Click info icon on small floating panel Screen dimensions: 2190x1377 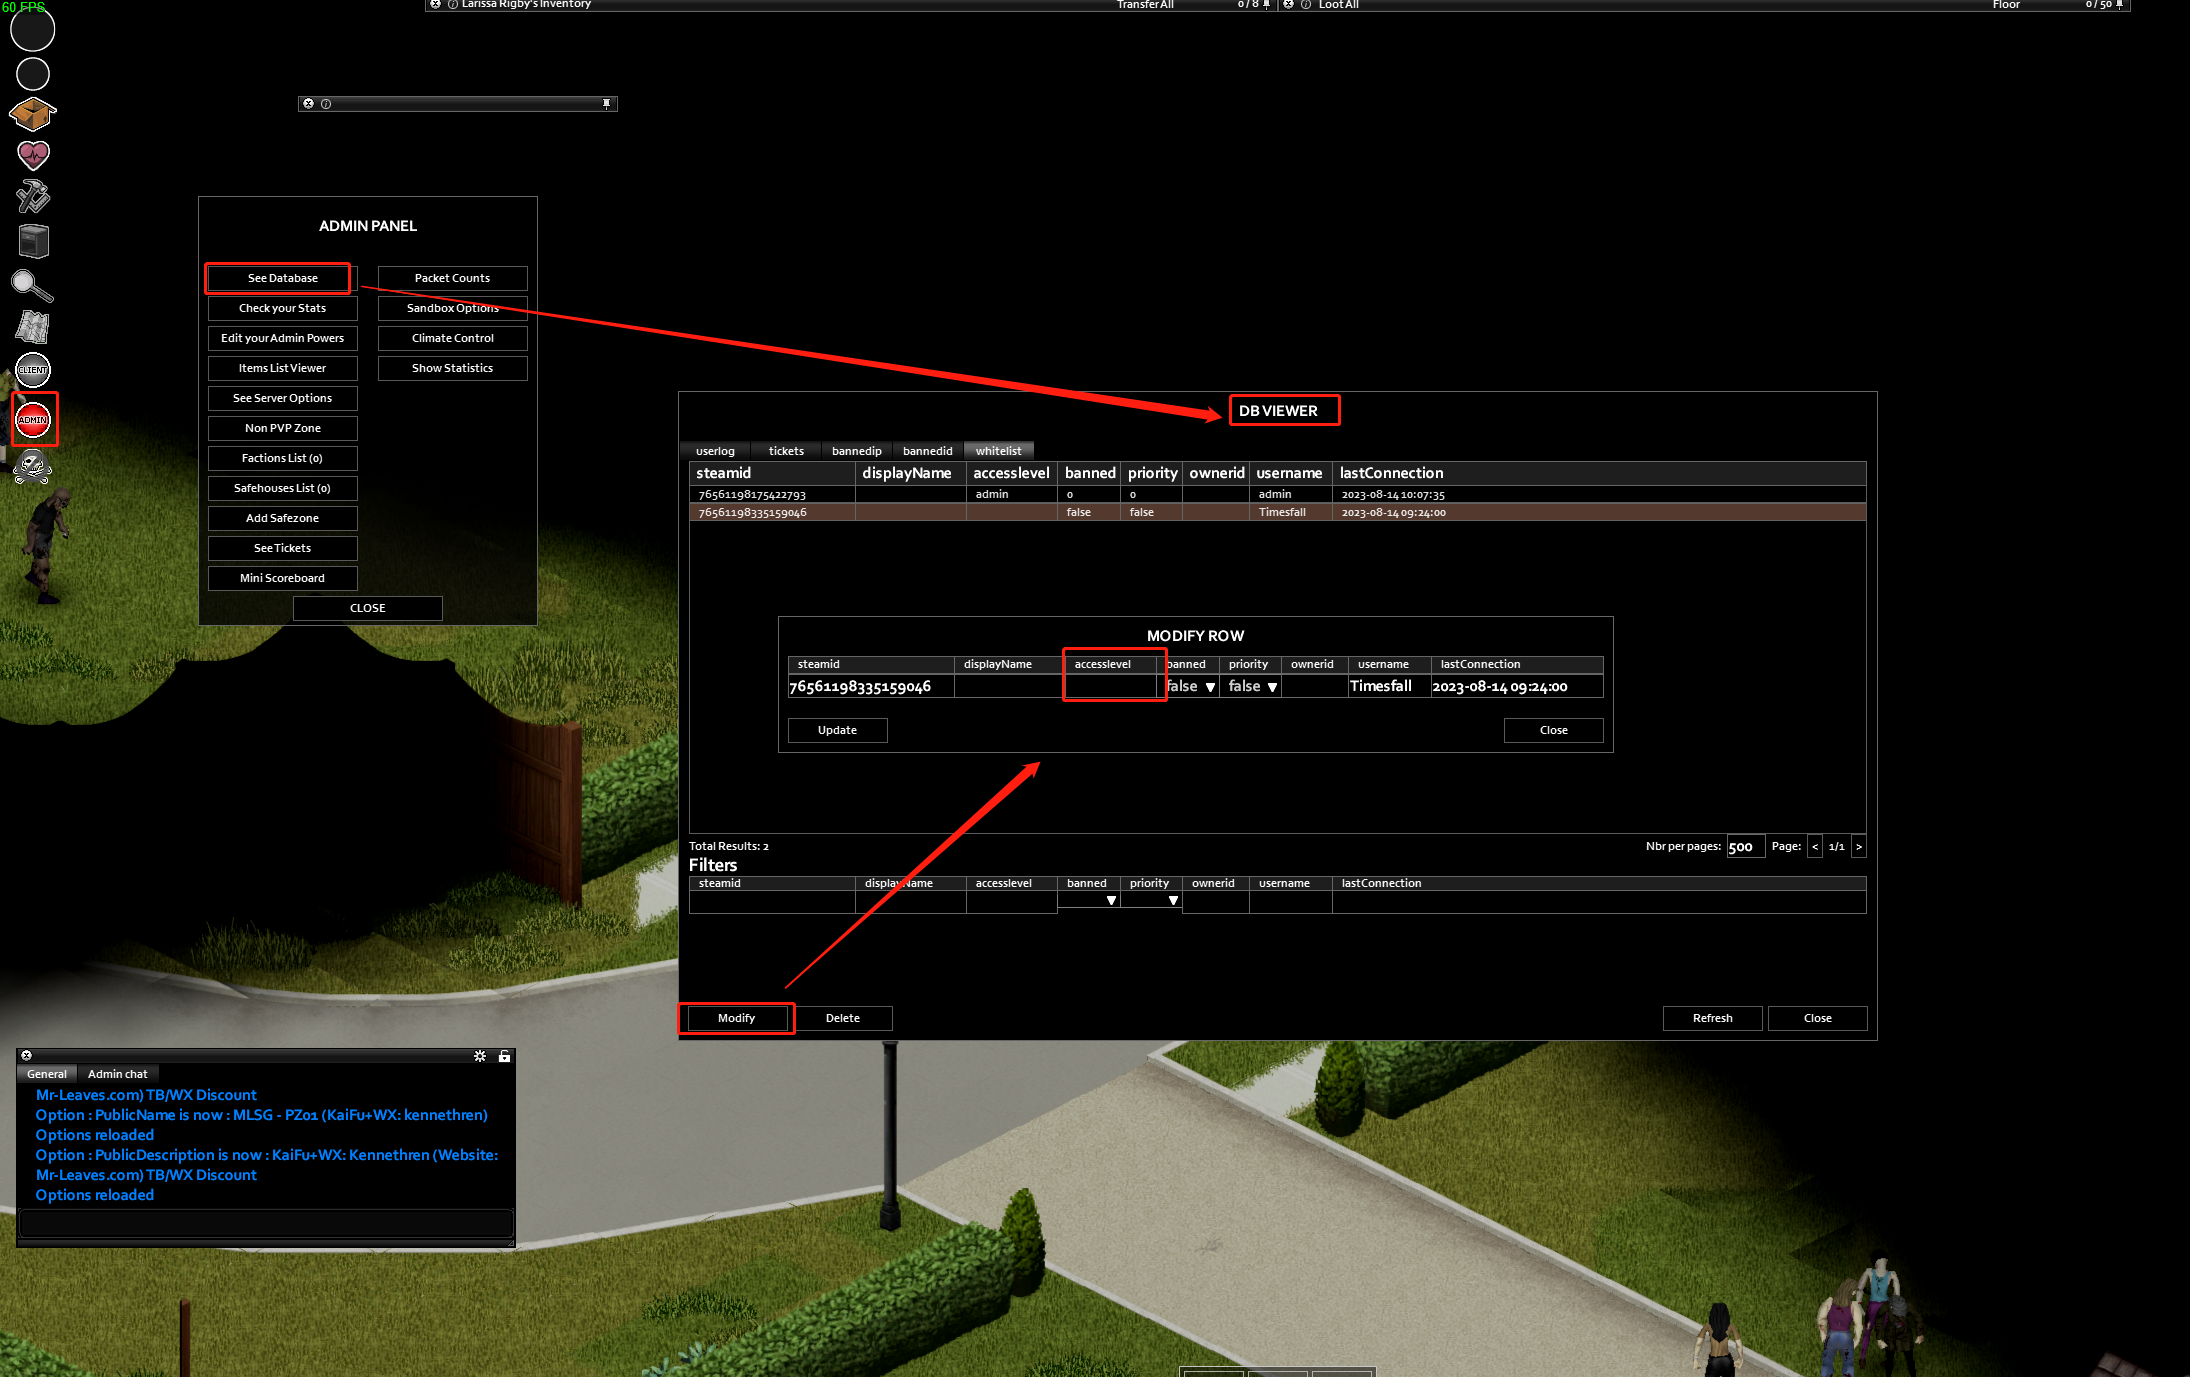(x=326, y=104)
